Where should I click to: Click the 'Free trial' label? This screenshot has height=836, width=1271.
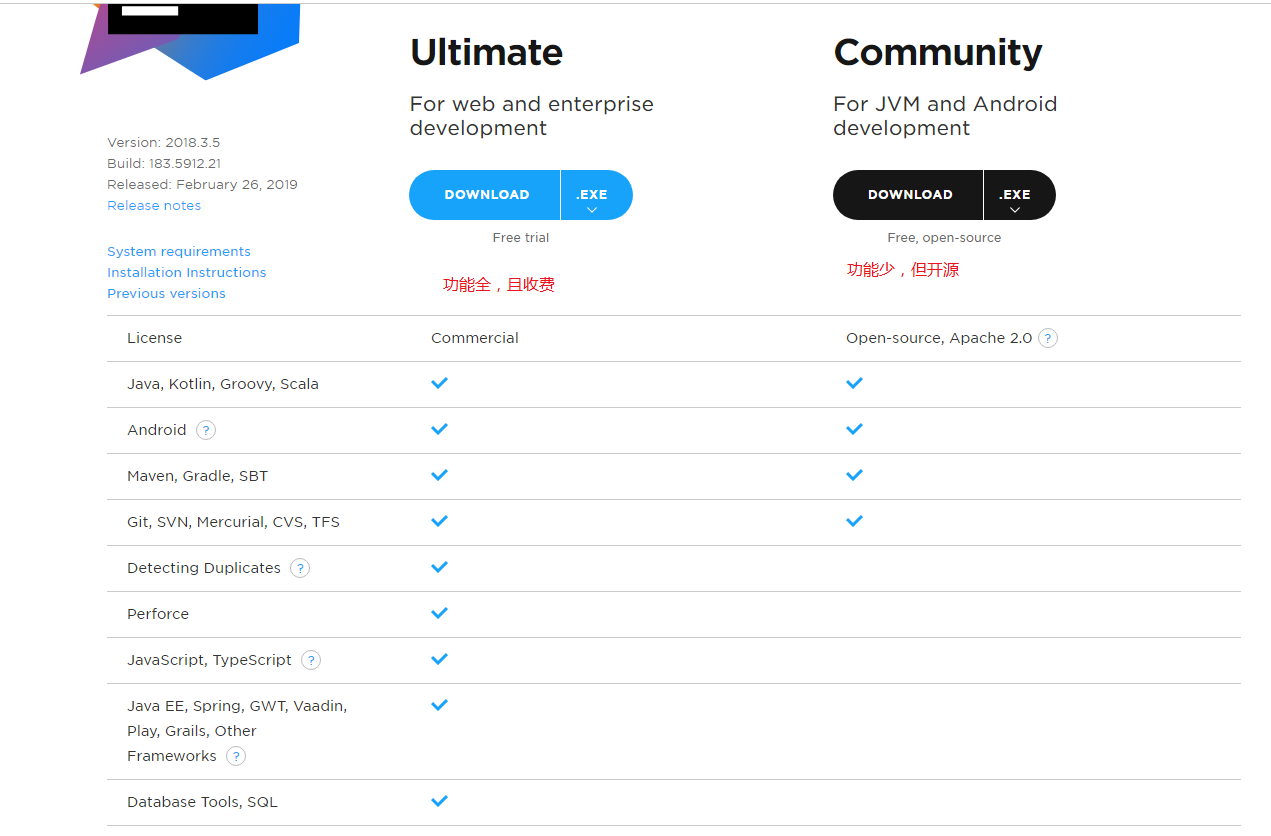click(x=521, y=238)
